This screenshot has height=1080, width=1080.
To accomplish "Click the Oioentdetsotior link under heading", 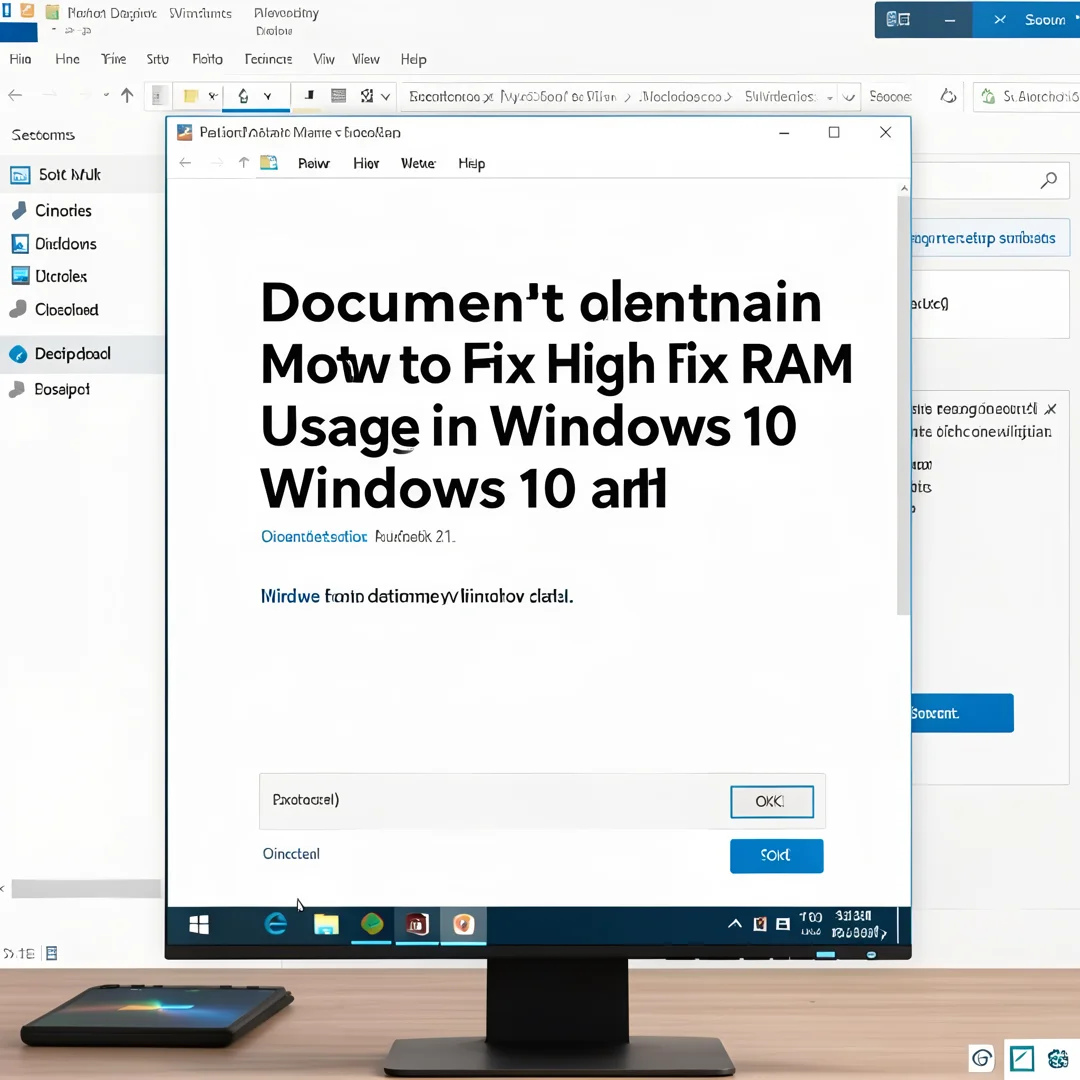I will click(314, 537).
